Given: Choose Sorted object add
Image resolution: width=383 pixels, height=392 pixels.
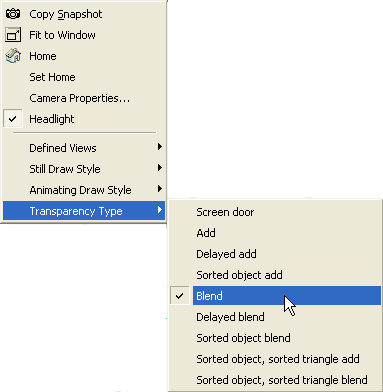Looking at the screenshot, I should 275,275.
